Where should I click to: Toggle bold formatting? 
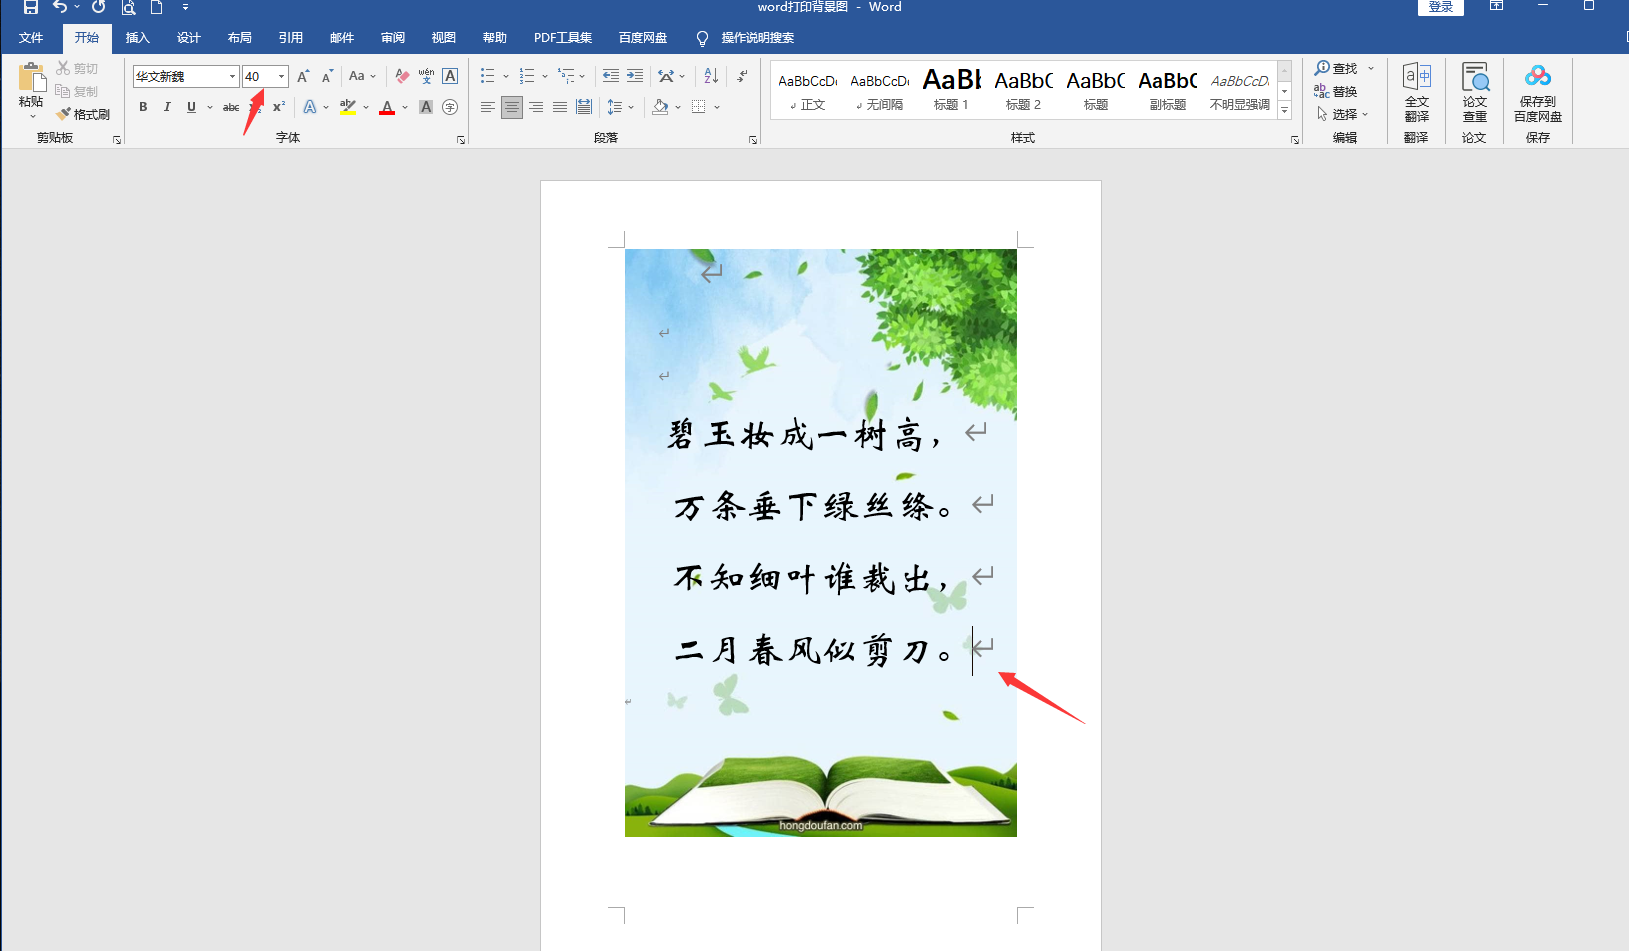point(143,107)
